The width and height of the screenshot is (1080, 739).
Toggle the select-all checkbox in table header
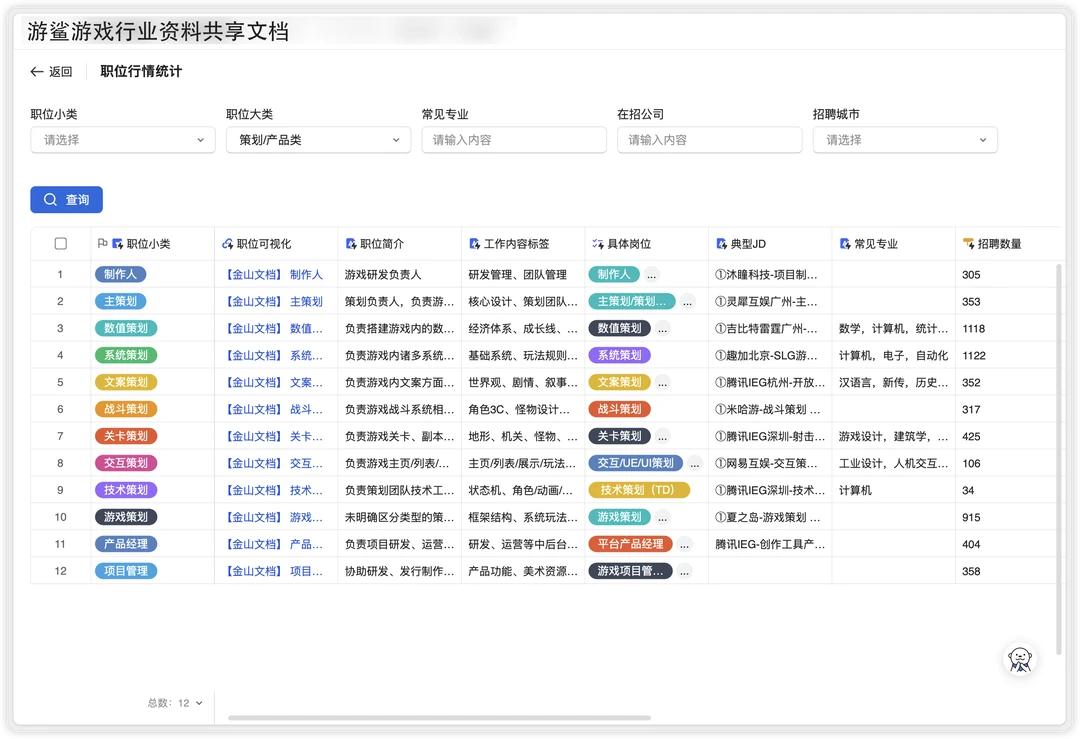(x=61, y=244)
